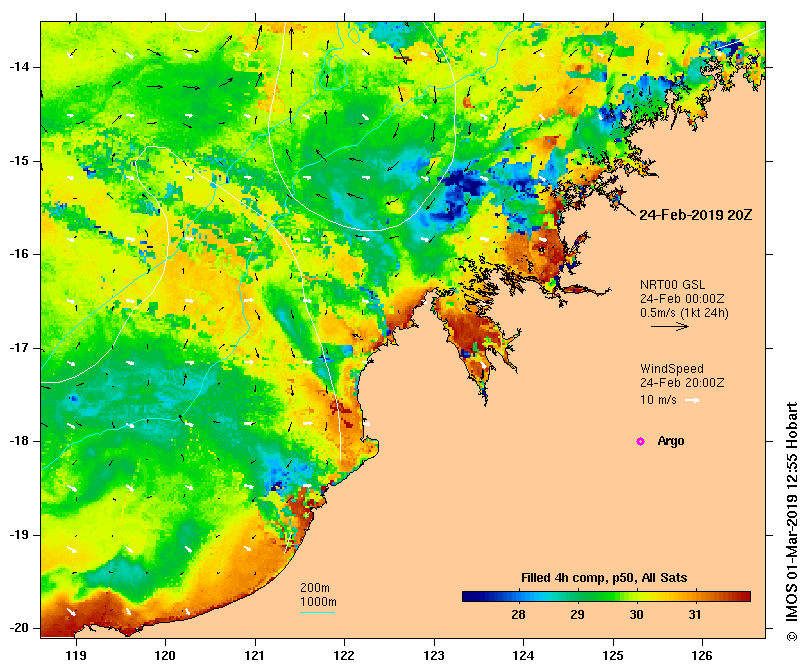Click the IMOS 01-Mar-2019 12:55 Hobart credit

pyautogui.click(x=791, y=522)
